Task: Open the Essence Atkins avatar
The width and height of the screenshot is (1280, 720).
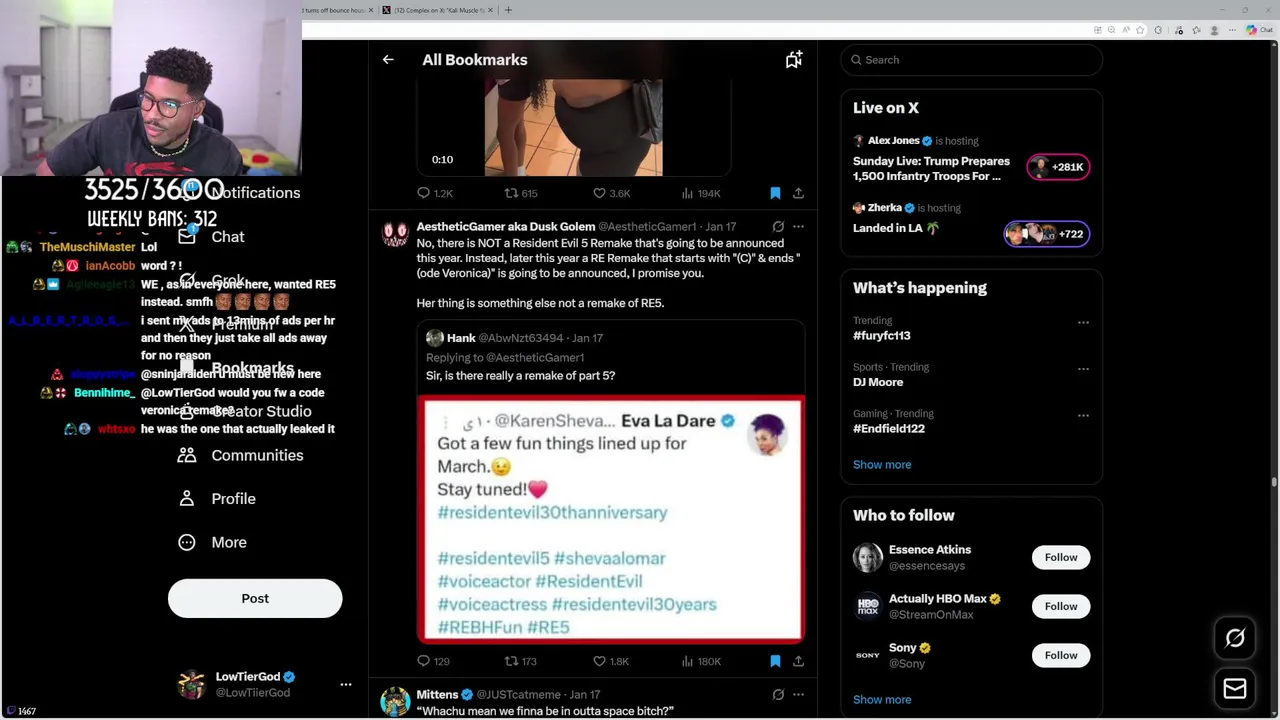Action: [x=868, y=557]
